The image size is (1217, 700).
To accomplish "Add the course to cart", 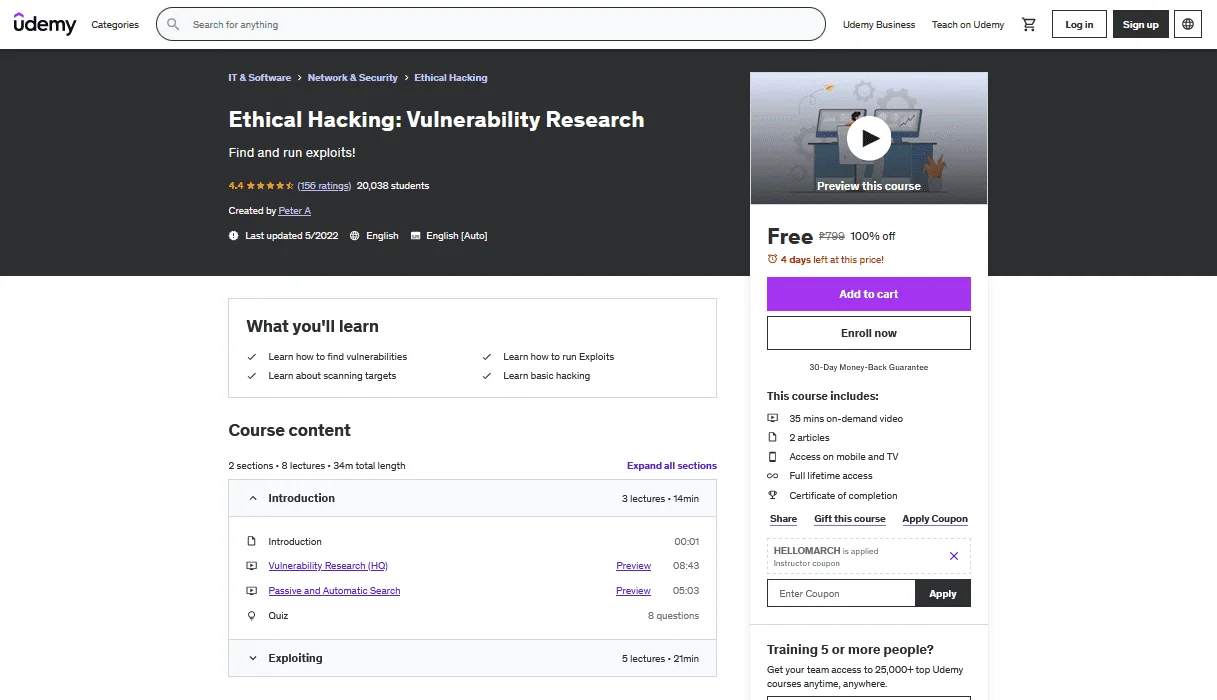I will click(x=869, y=294).
